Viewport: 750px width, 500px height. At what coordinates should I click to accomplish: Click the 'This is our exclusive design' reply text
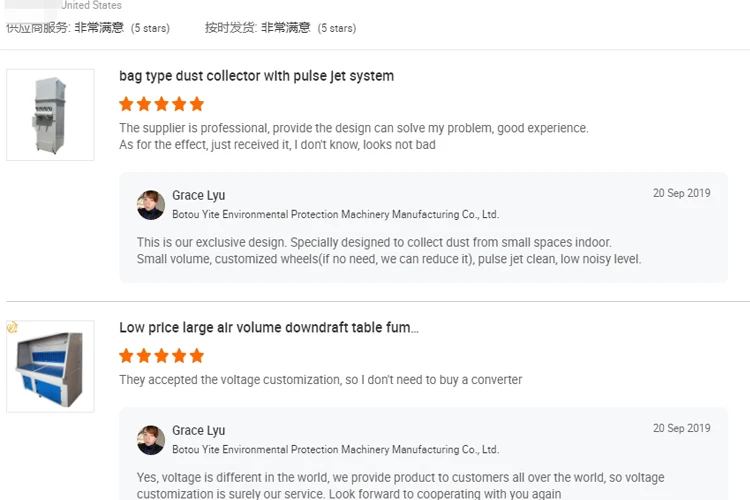tap(373, 243)
